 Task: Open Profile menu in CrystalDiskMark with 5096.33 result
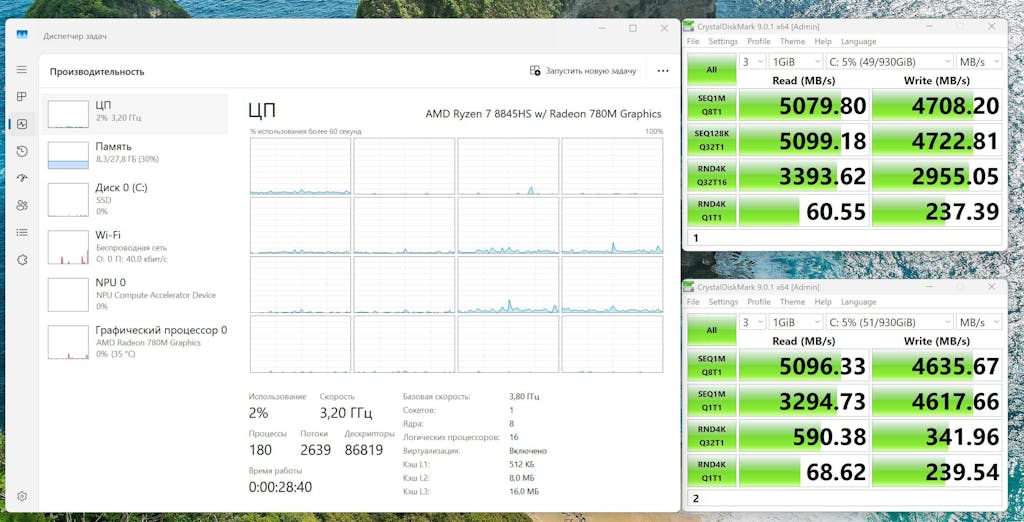759,302
